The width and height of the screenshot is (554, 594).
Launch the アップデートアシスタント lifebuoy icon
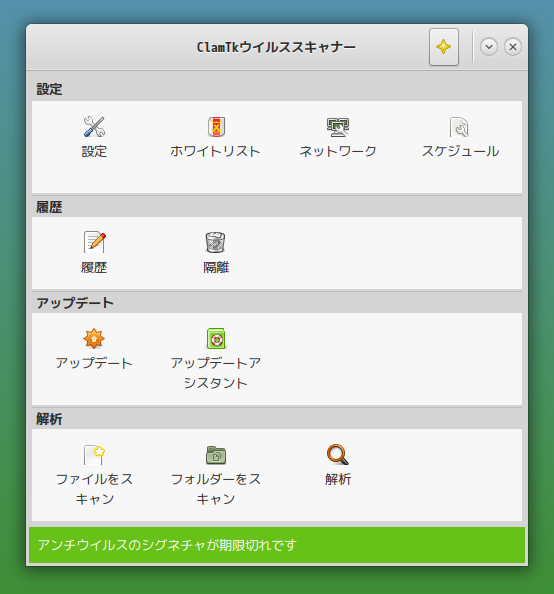pos(216,338)
